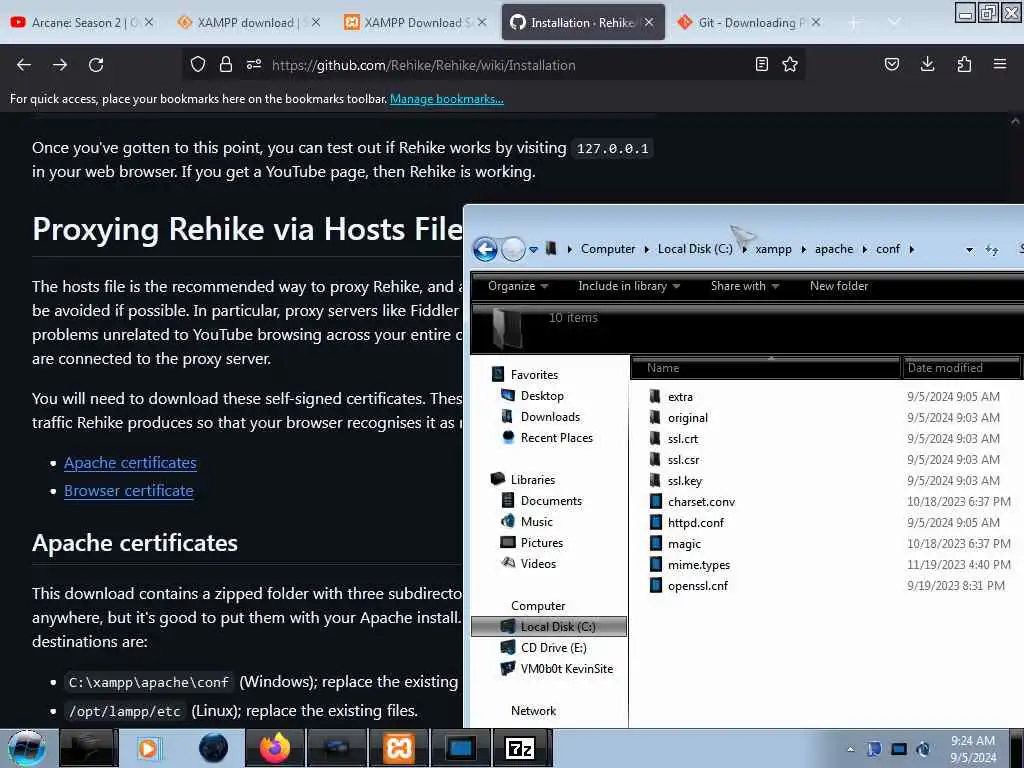Select Videos library
1024x768 pixels.
coord(538,564)
